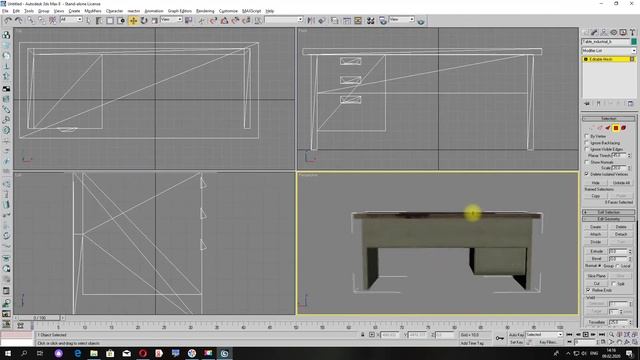The width and height of the screenshot is (640, 360).
Task: Open the Schematic View icon
Action: 358,20
